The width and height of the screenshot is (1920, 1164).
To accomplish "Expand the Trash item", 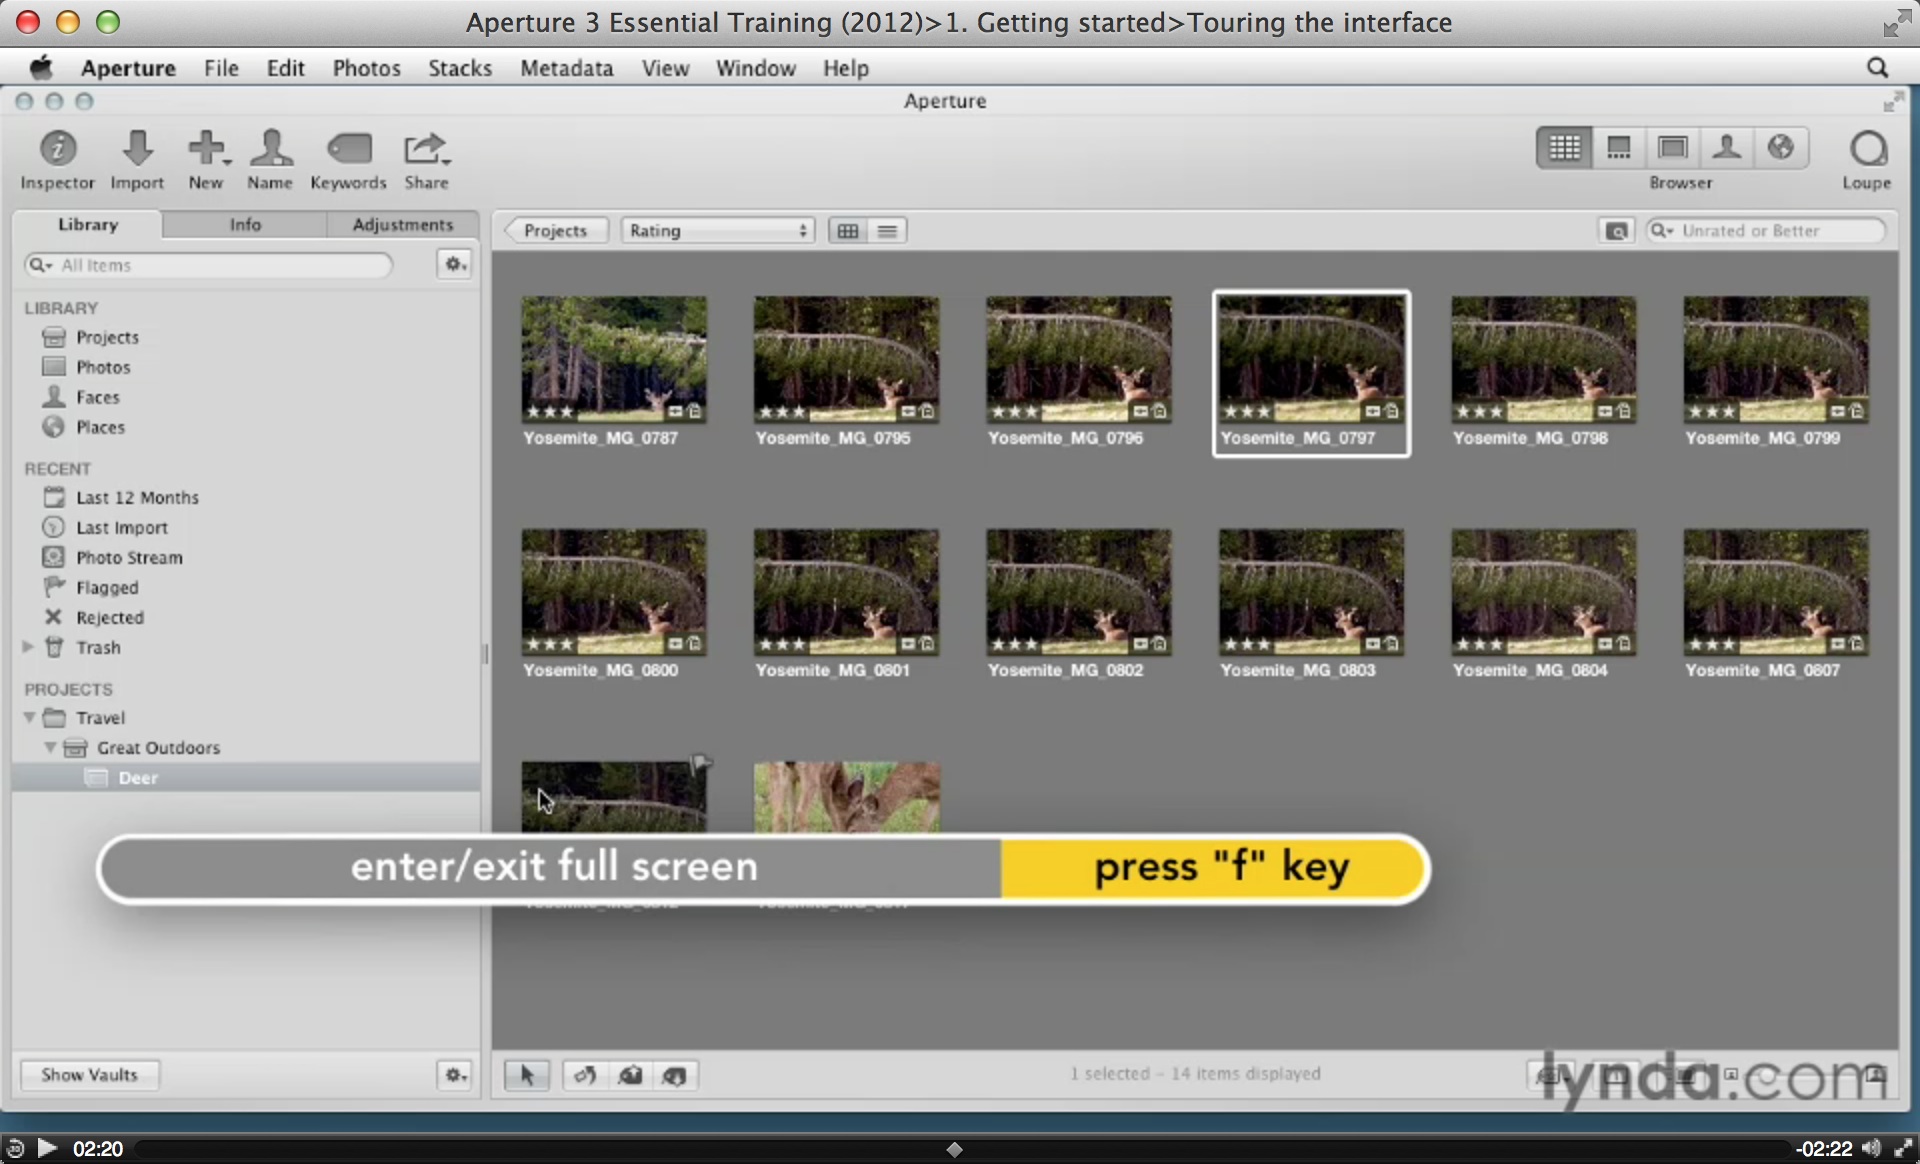I will (x=29, y=647).
